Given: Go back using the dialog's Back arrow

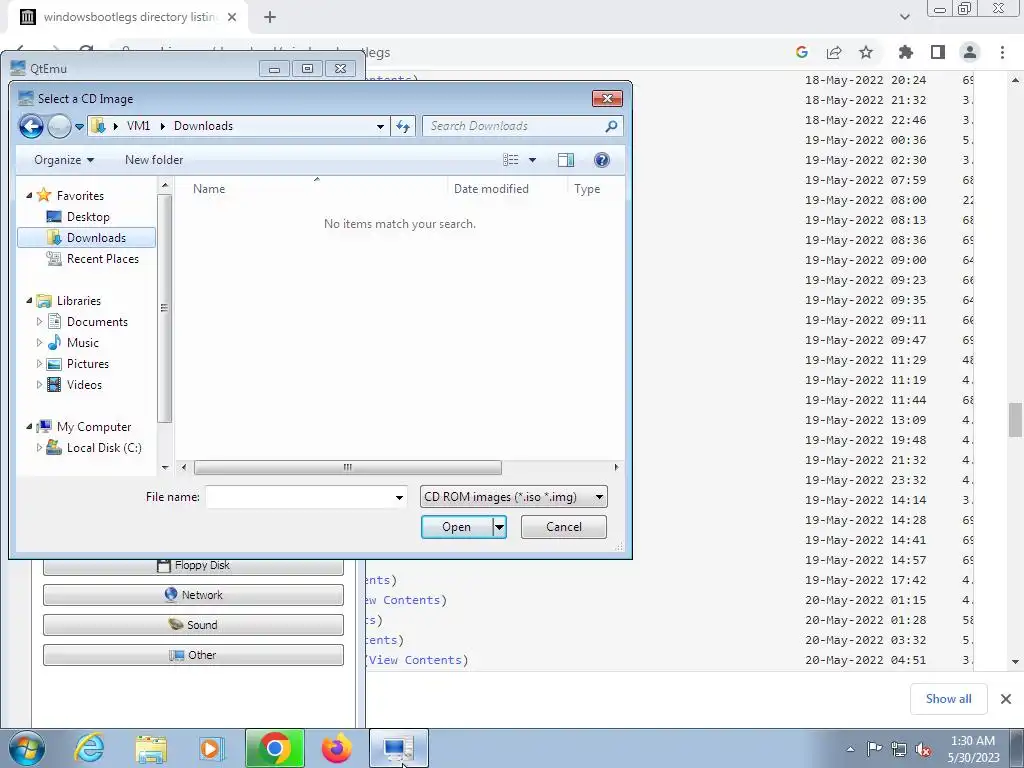Looking at the screenshot, I should 31,126.
